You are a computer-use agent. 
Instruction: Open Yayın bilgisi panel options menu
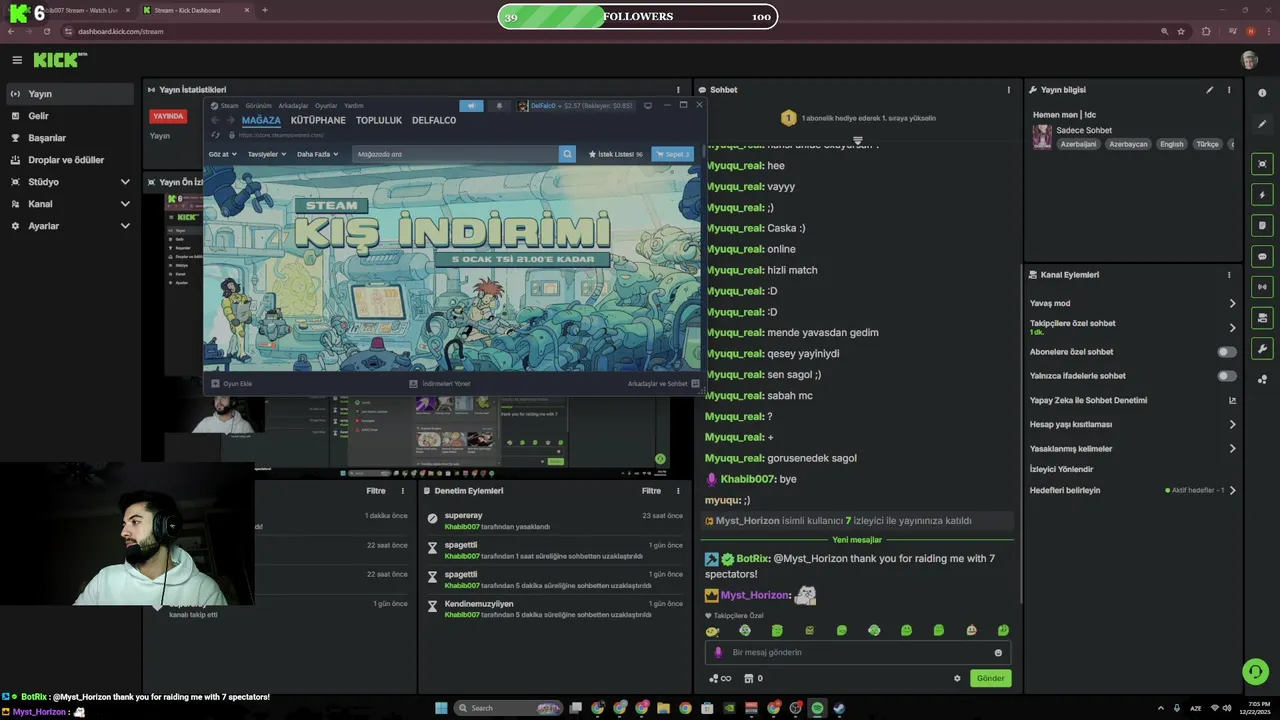coord(1229,90)
